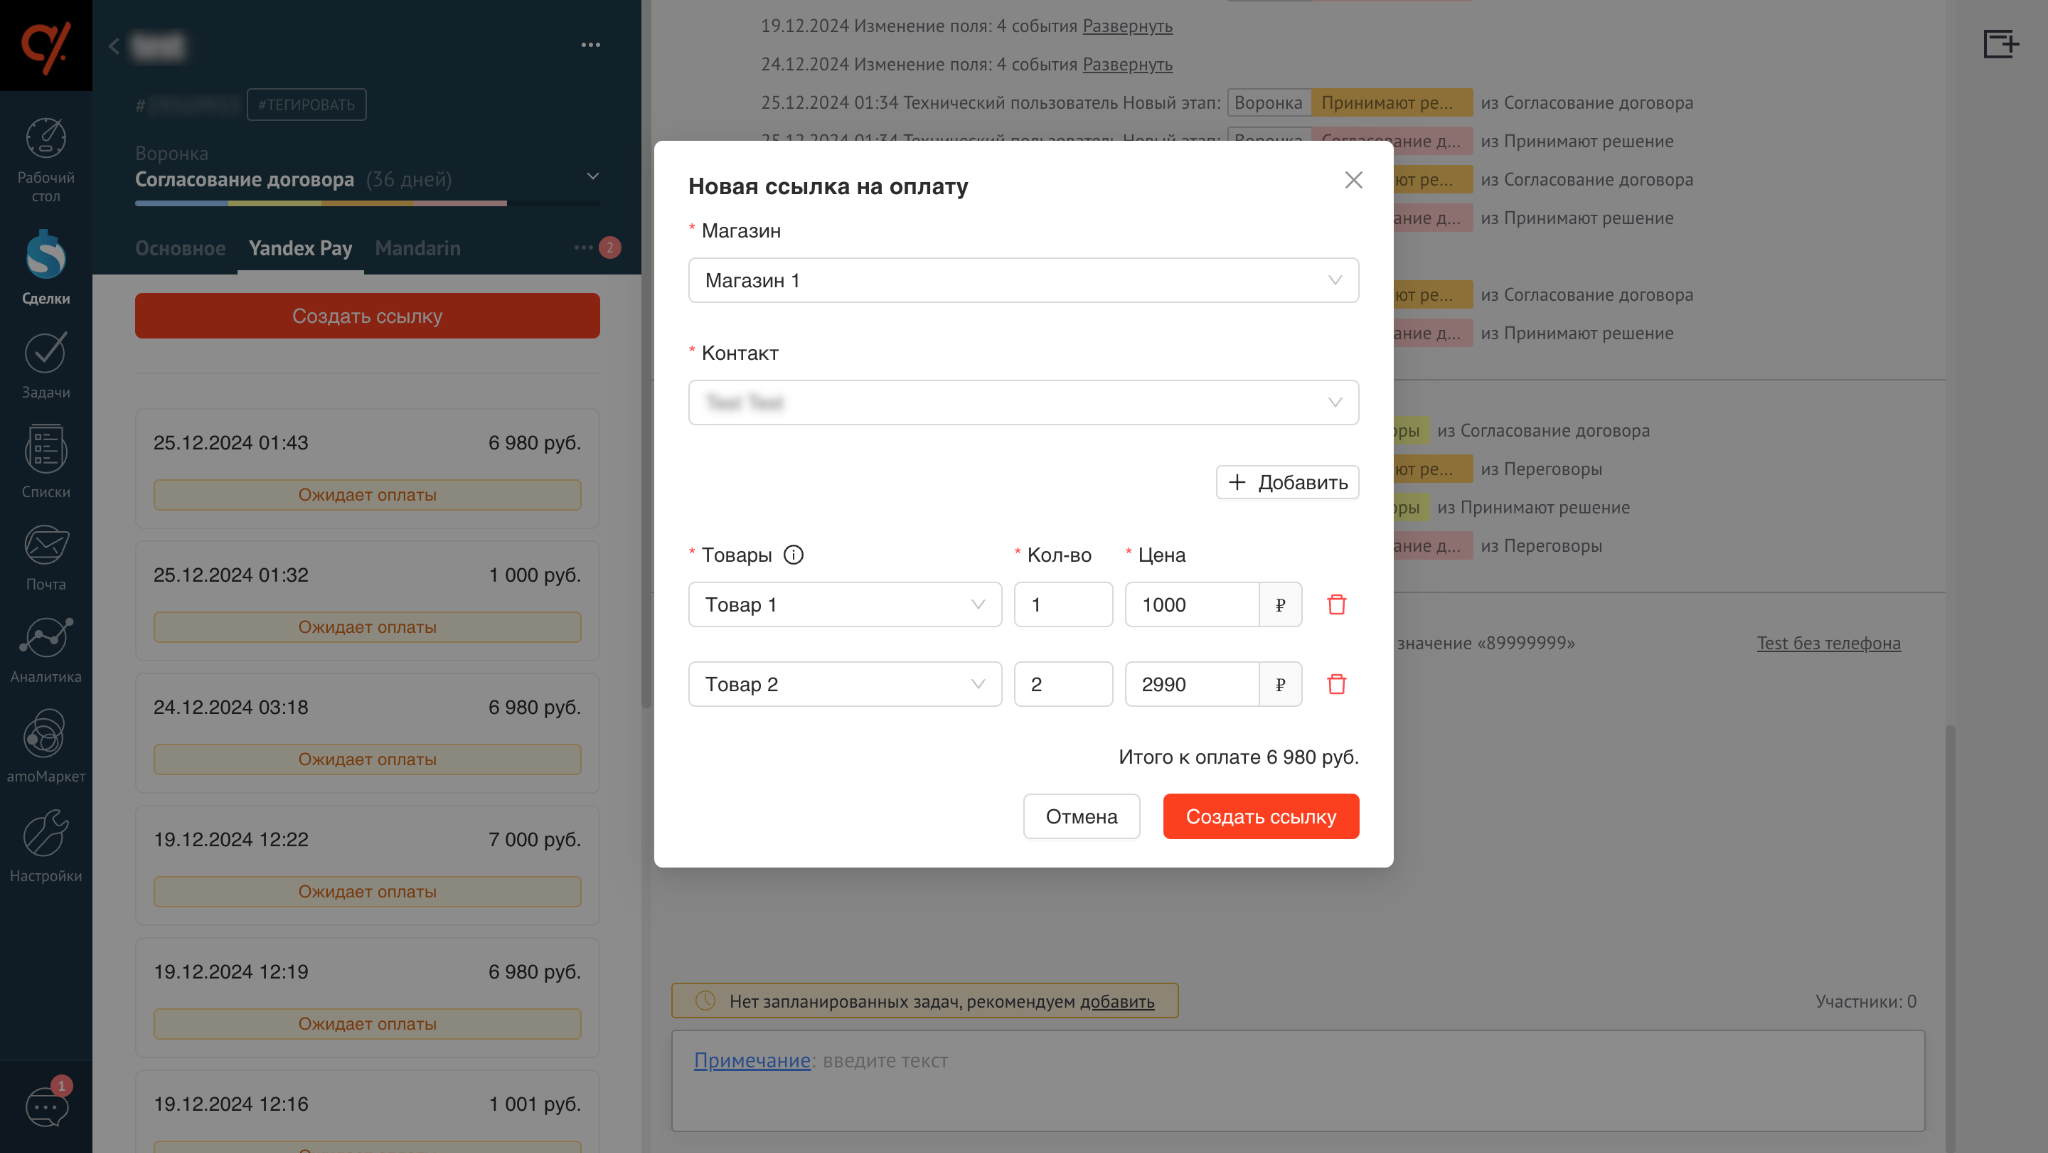Open the chat notifications icon at bottom left
Screen dimensions: 2048x1153
(46, 1106)
